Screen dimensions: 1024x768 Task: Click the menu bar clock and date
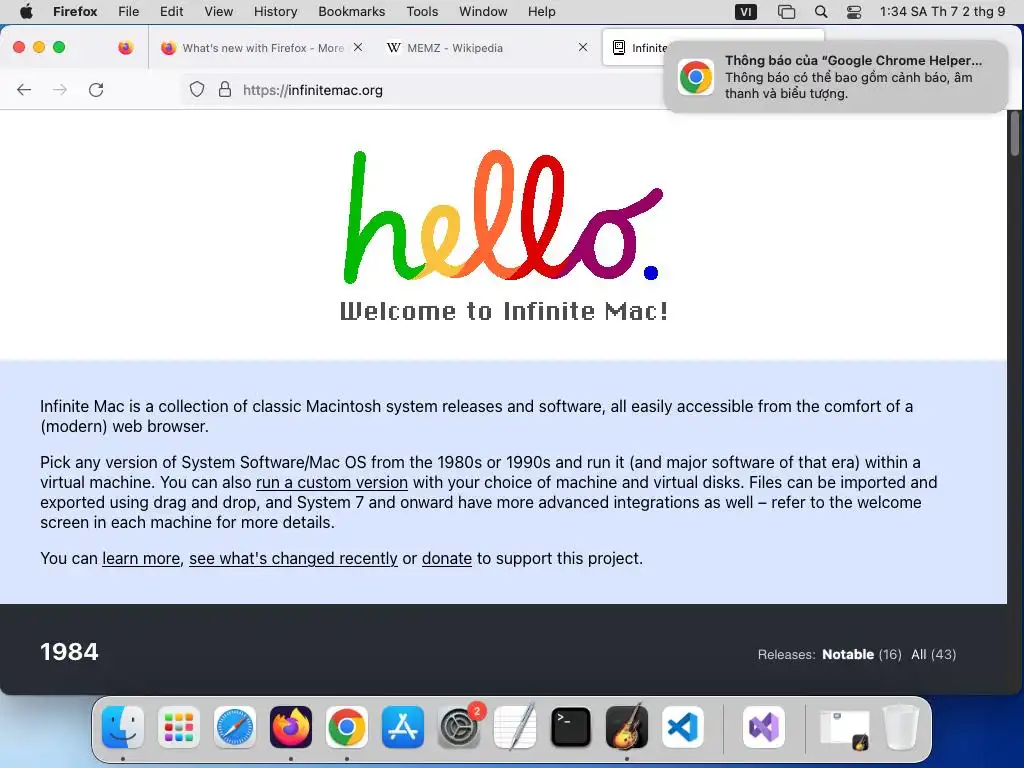point(942,11)
